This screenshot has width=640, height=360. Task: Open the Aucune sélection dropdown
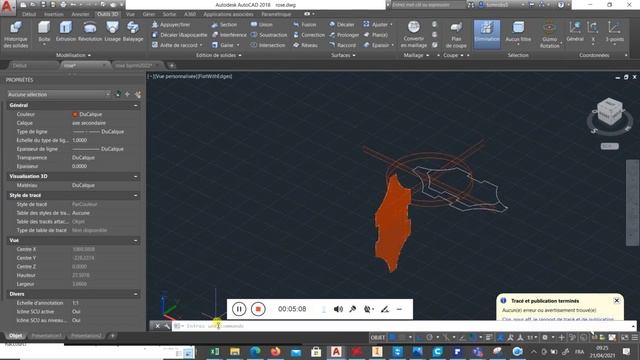[x=59, y=94]
